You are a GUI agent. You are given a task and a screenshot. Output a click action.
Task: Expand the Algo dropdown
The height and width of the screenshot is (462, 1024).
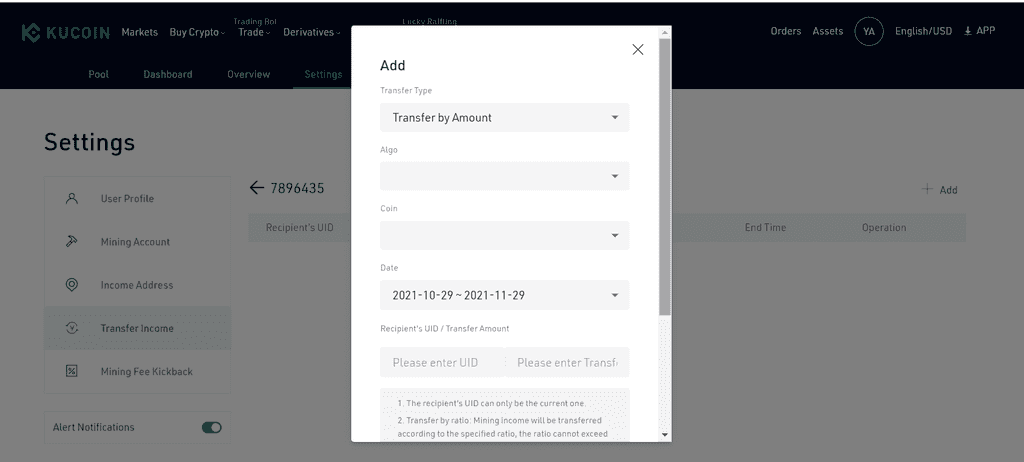click(505, 176)
